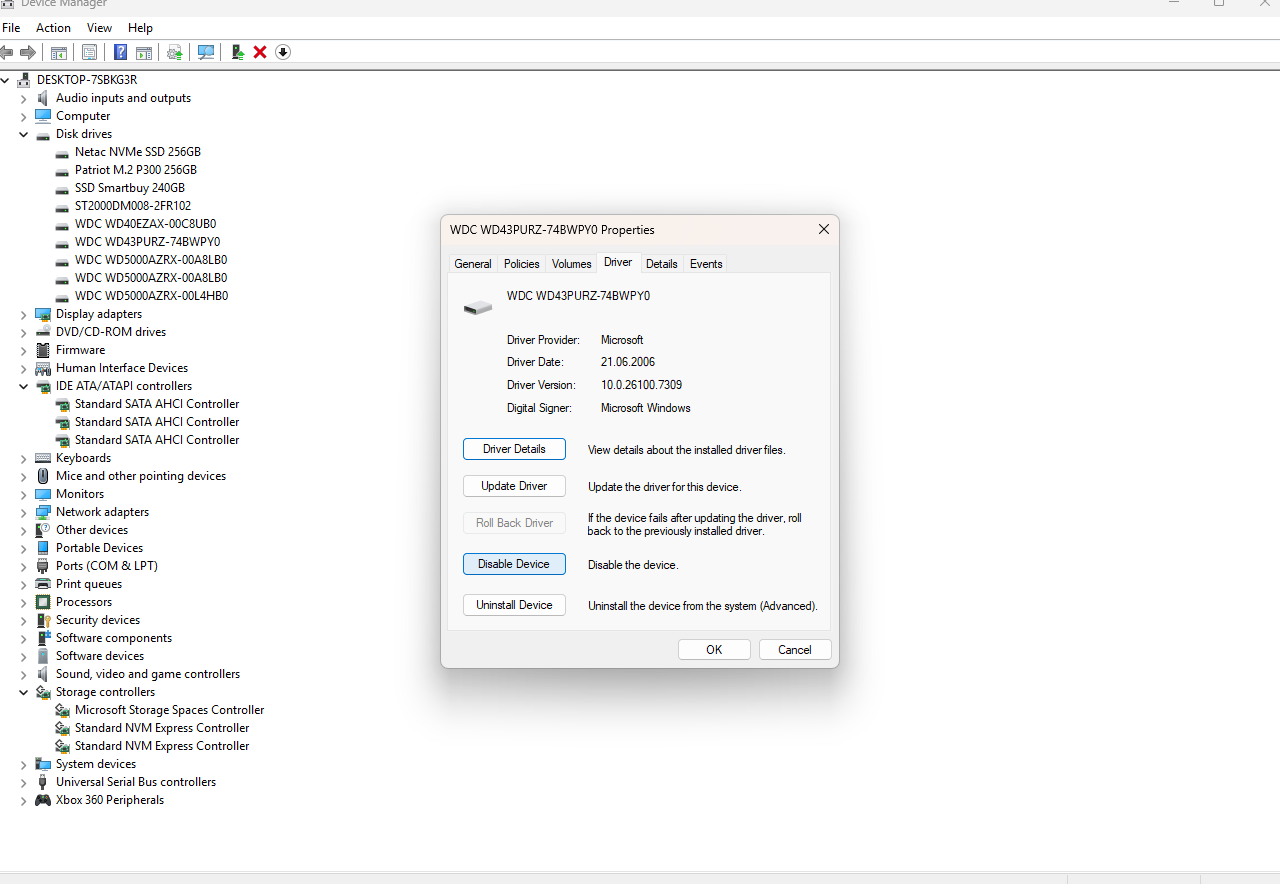Click the Driver Version value 10.0.26100.7309
This screenshot has height=884, width=1280.
pos(642,385)
